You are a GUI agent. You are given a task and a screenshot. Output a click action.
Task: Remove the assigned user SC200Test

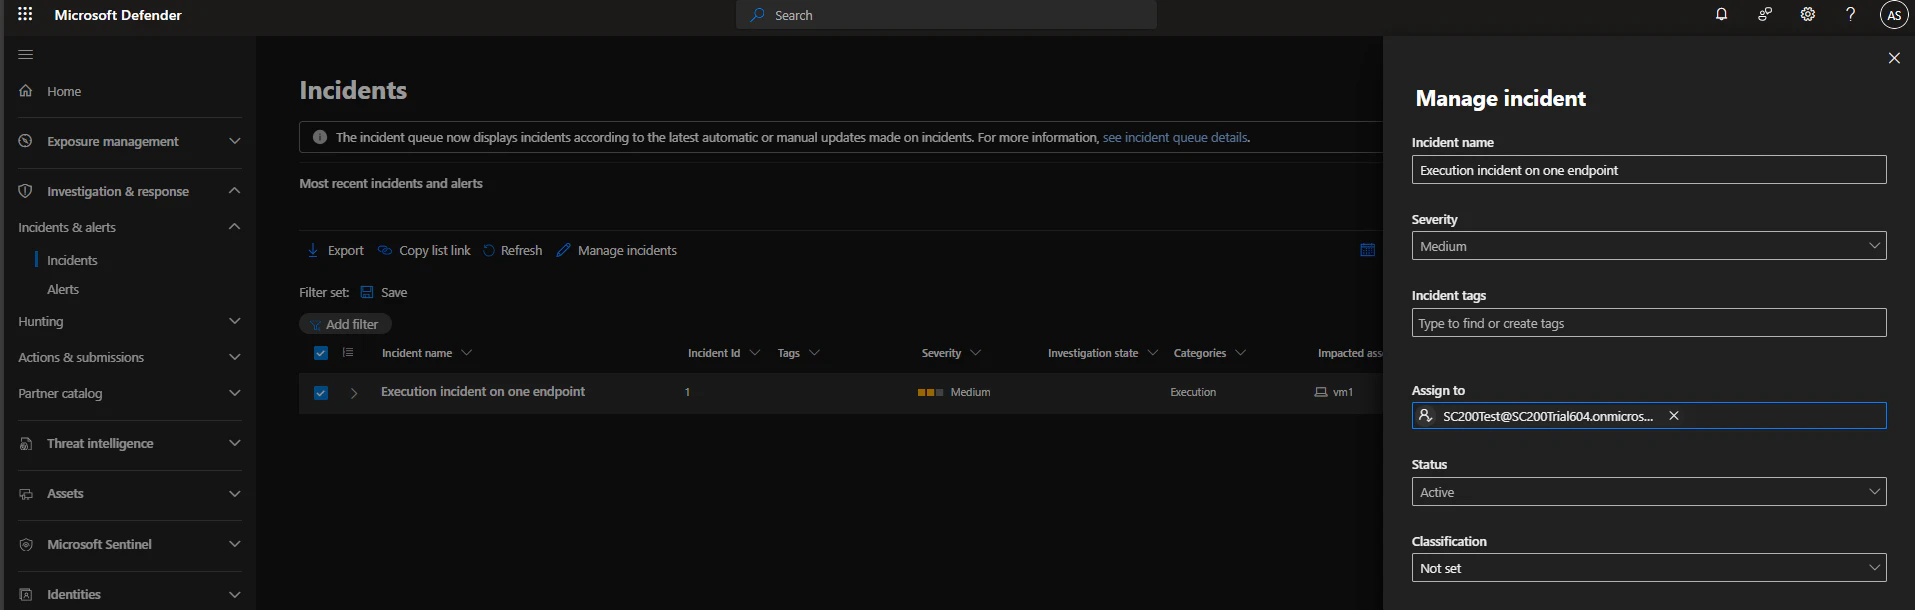pyautogui.click(x=1674, y=415)
